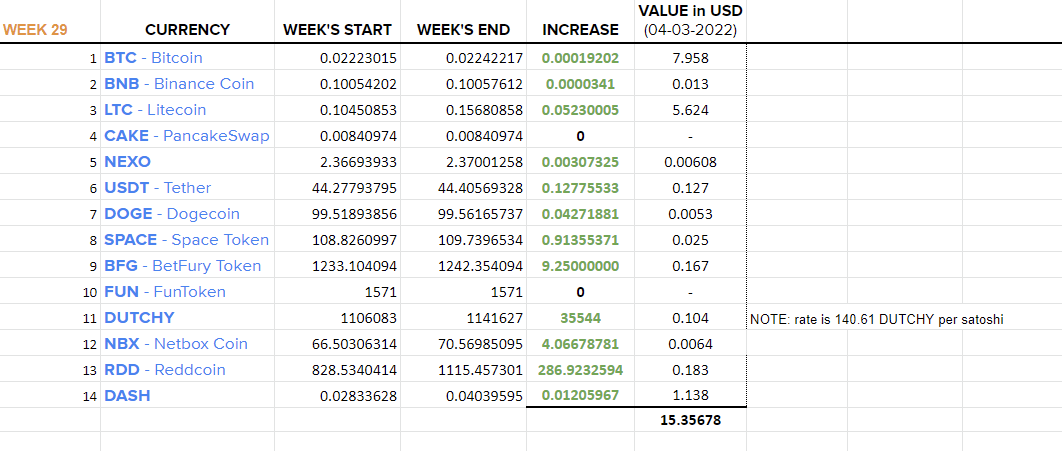
Task: Open the BNB - Binance Coin link
Action: point(179,84)
